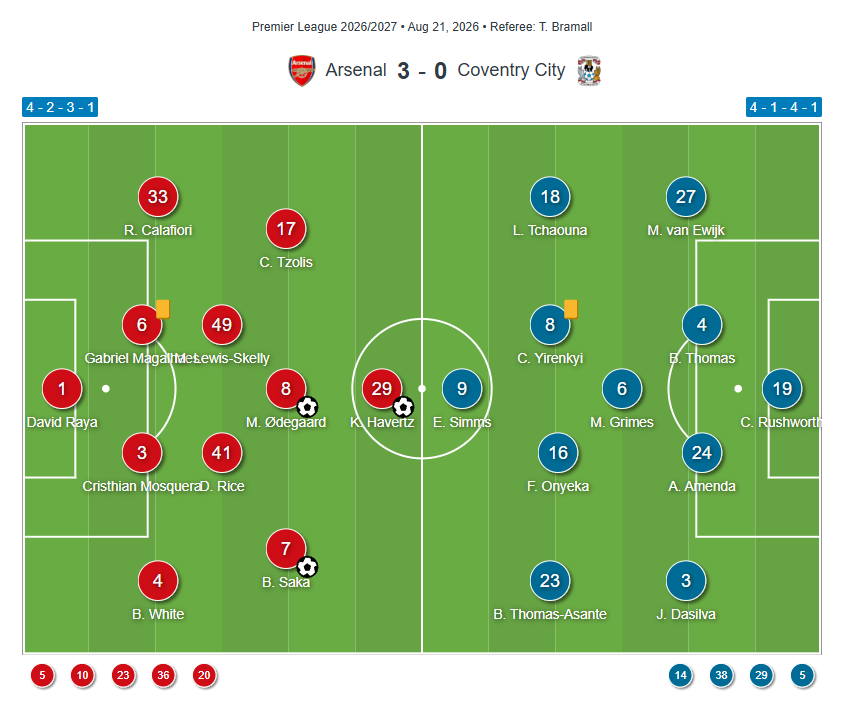Viewport: 847px width, 708px height.
Task: Select M. Grimes's number 6 marker
Action: (x=622, y=388)
